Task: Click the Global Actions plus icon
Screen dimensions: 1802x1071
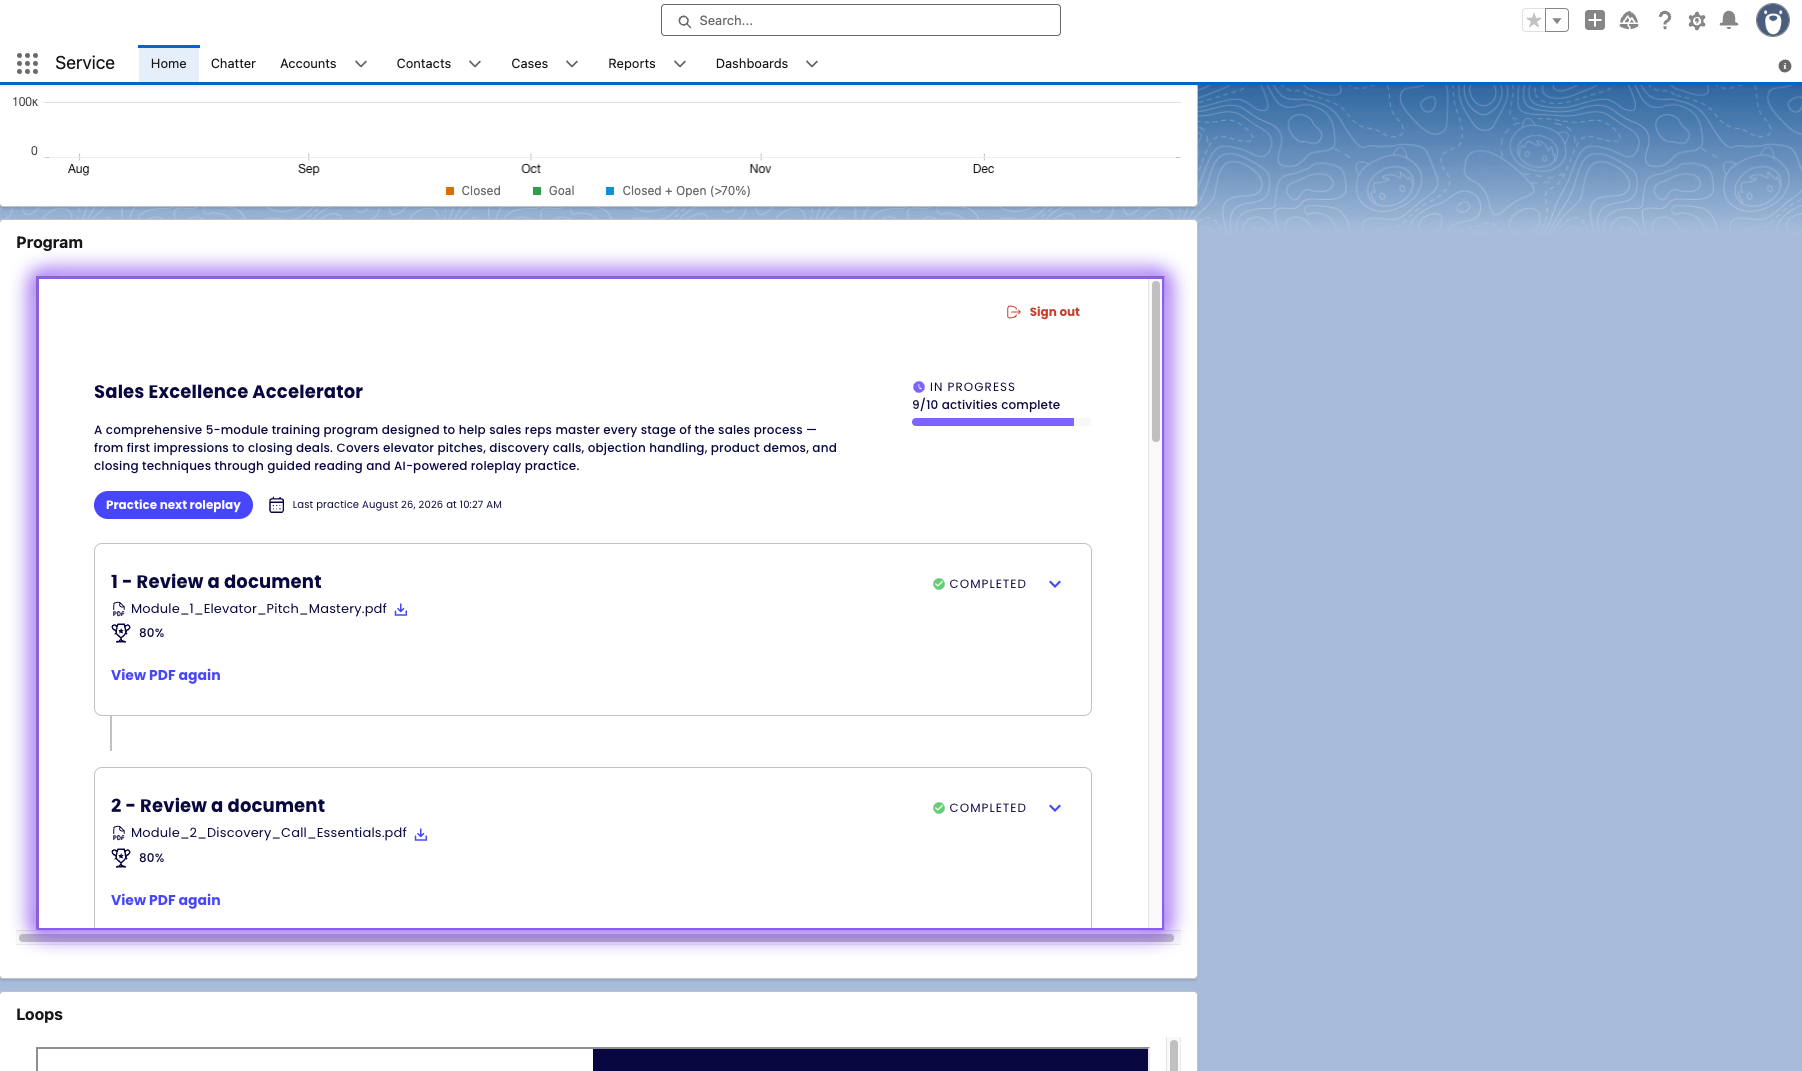Action: point(1595,20)
